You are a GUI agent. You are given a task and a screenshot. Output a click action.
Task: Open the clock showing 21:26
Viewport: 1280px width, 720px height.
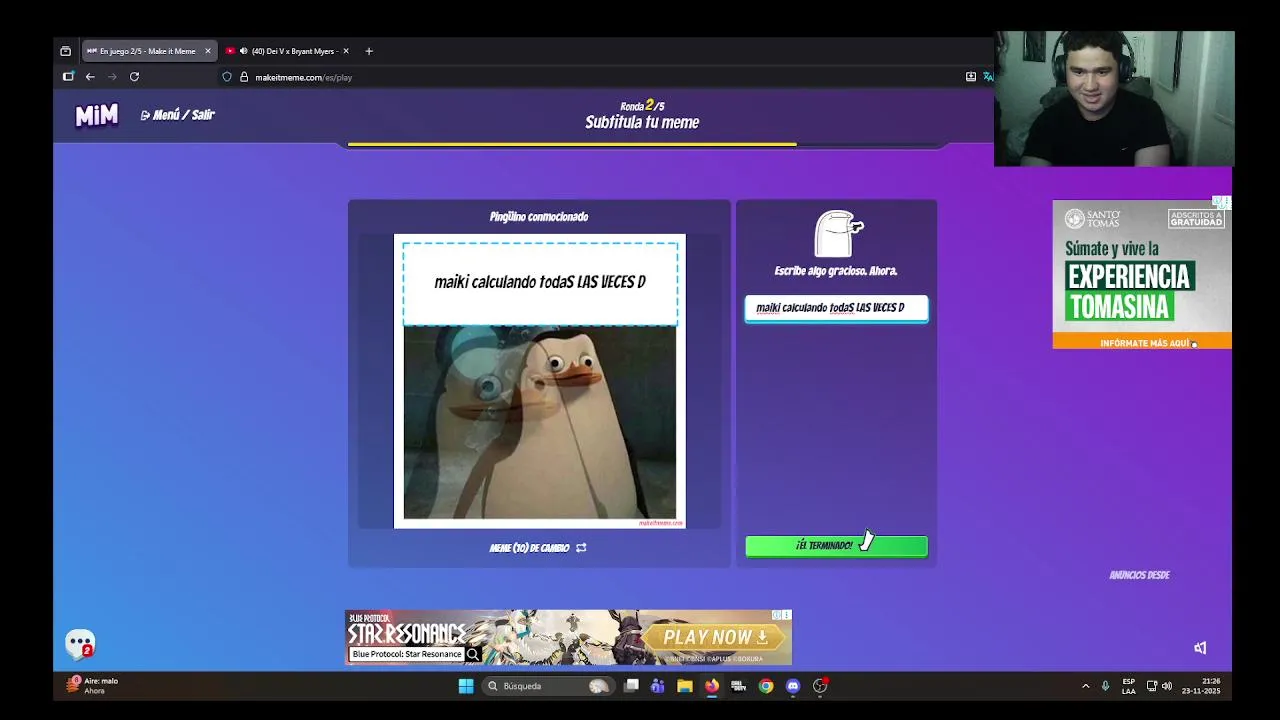pyautogui.click(x=1201, y=686)
